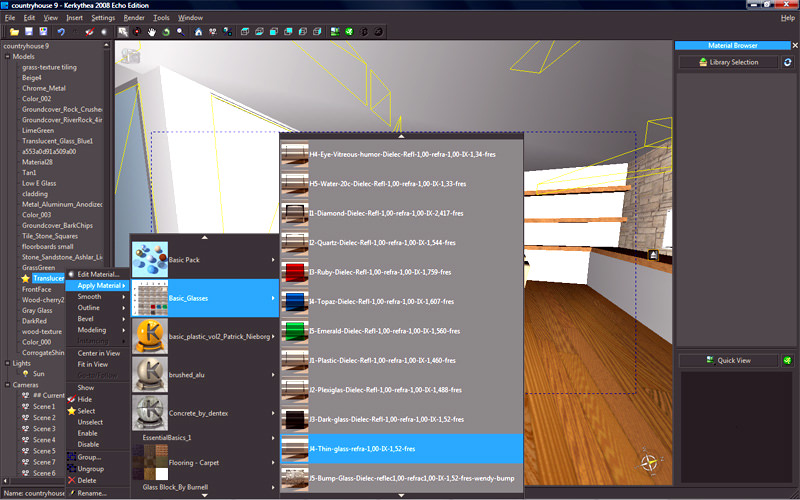Viewport: 800px width, 500px height.
Task: Activate the Zoom magnifier tool
Action: pos(181,32)
